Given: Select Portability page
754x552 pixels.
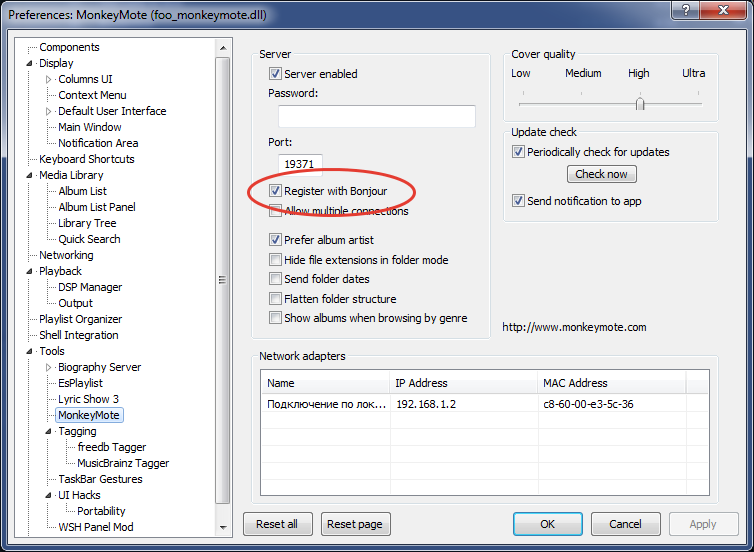Looking at the screenshot, I should pos(101,511).
